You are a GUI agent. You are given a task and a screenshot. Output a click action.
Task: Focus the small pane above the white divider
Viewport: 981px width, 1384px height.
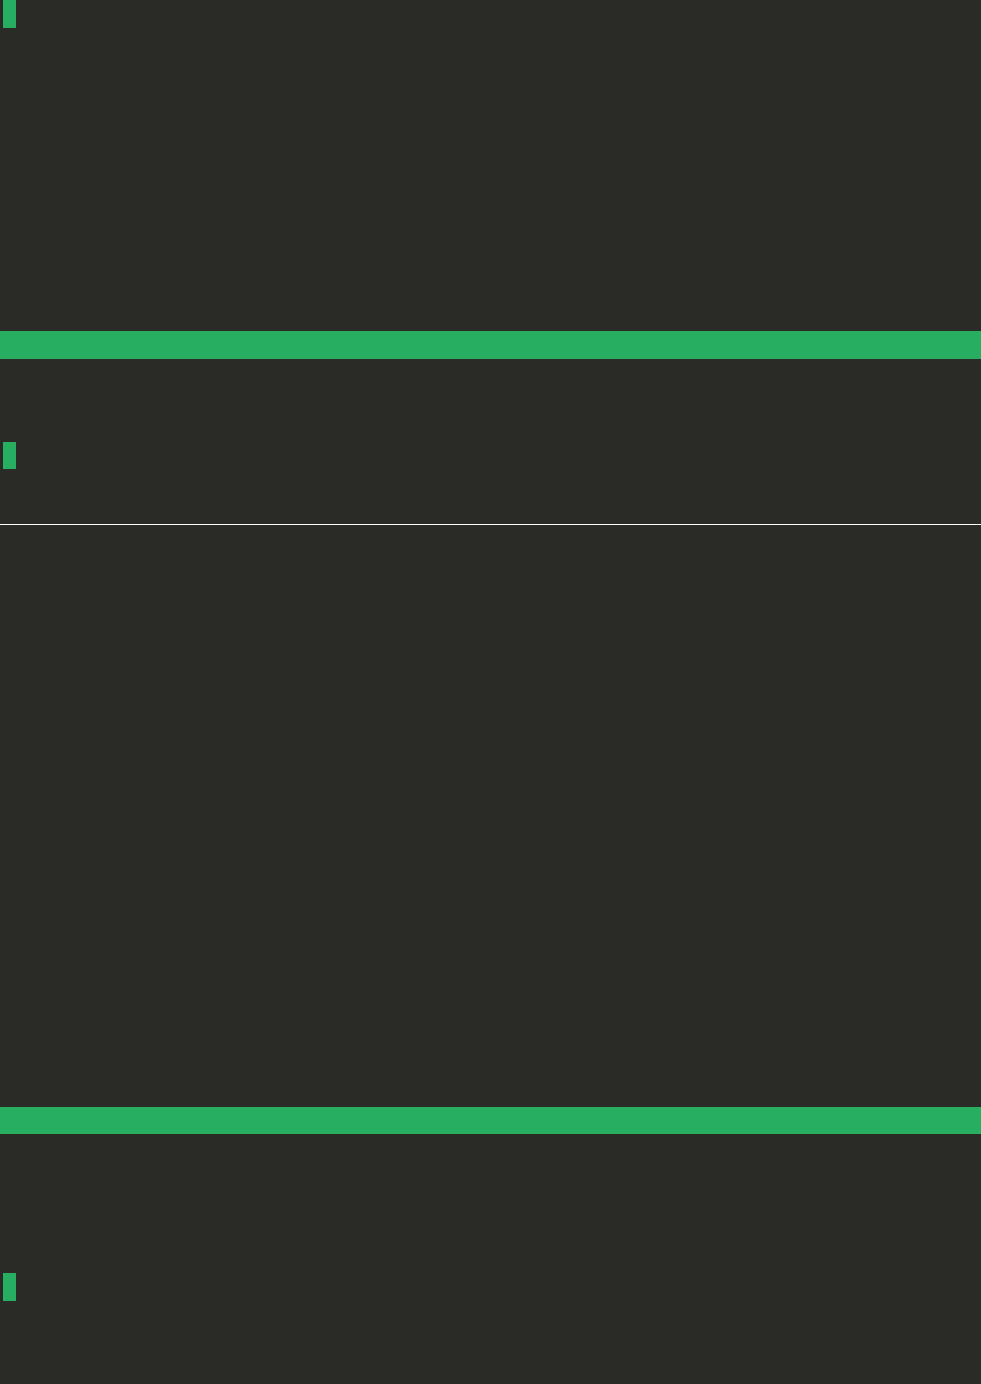coord(490,440)
